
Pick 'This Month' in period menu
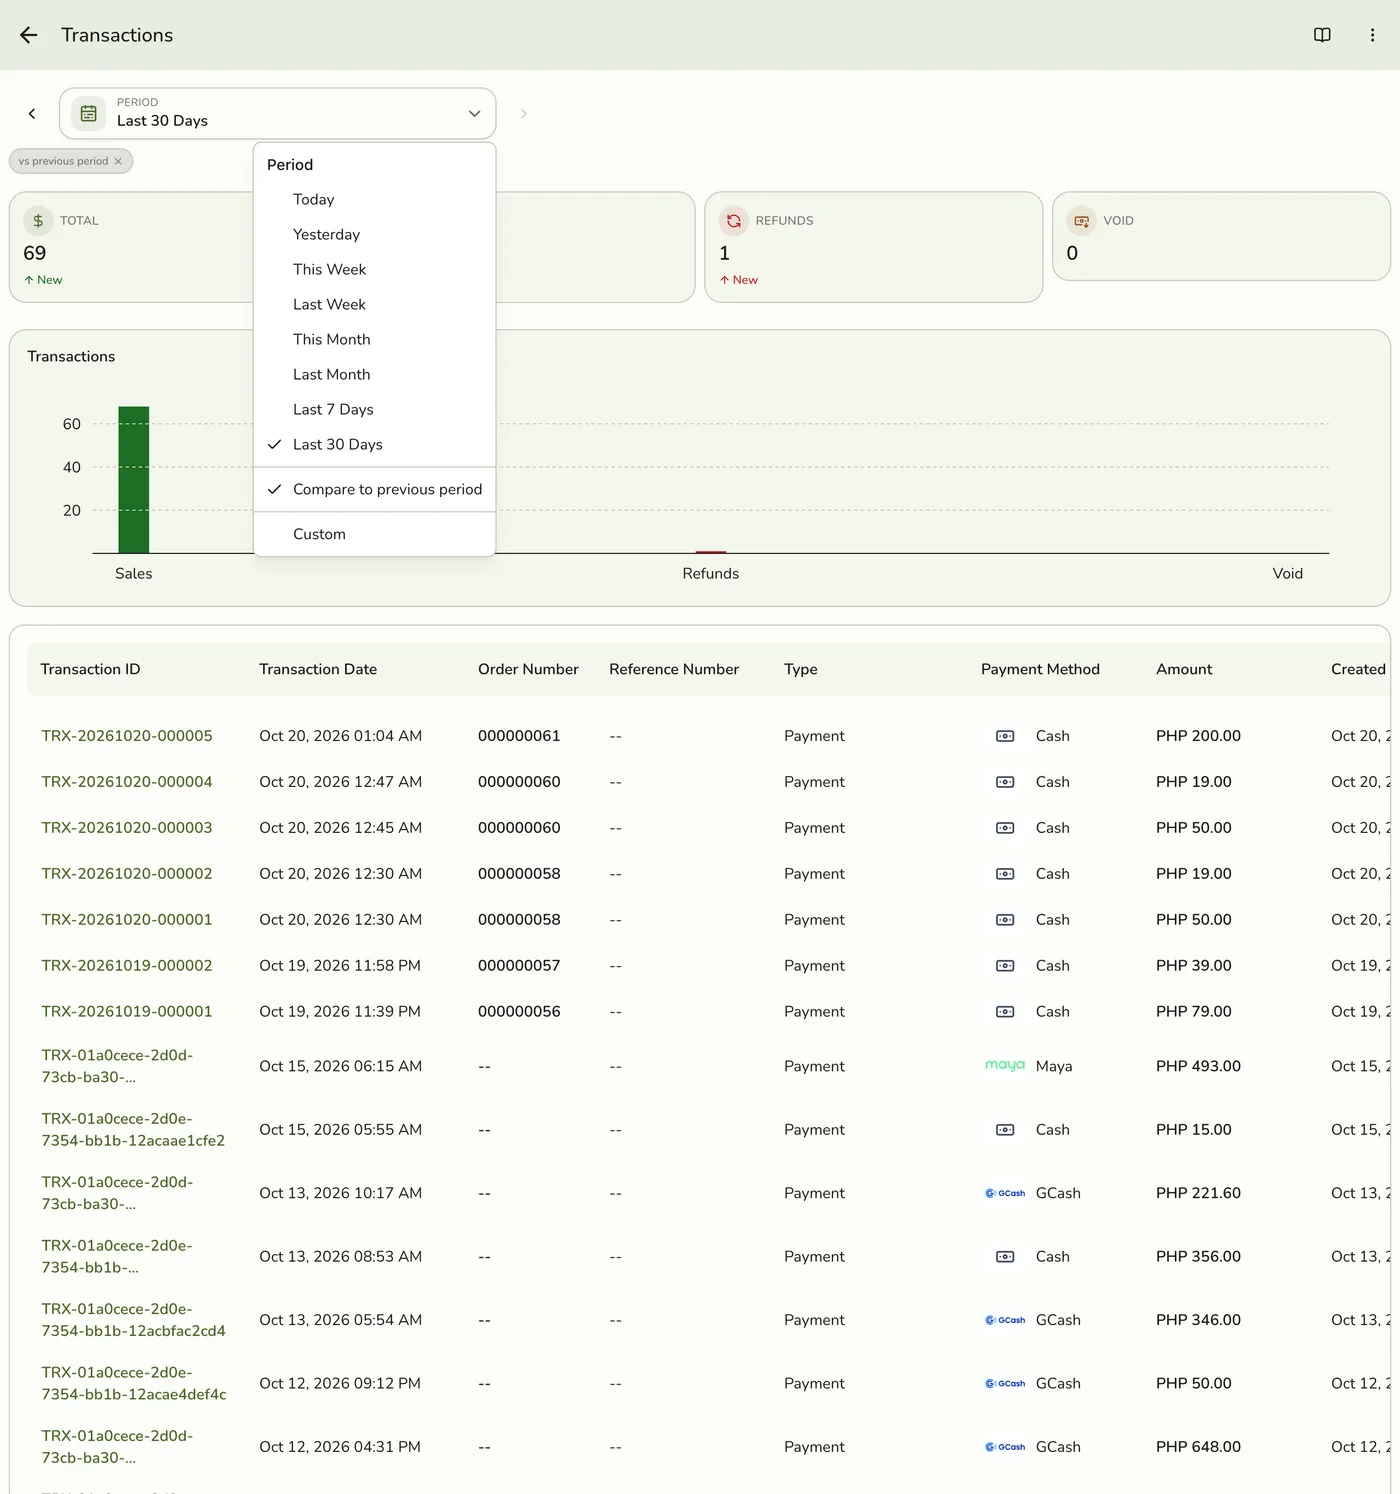(375, 339)
